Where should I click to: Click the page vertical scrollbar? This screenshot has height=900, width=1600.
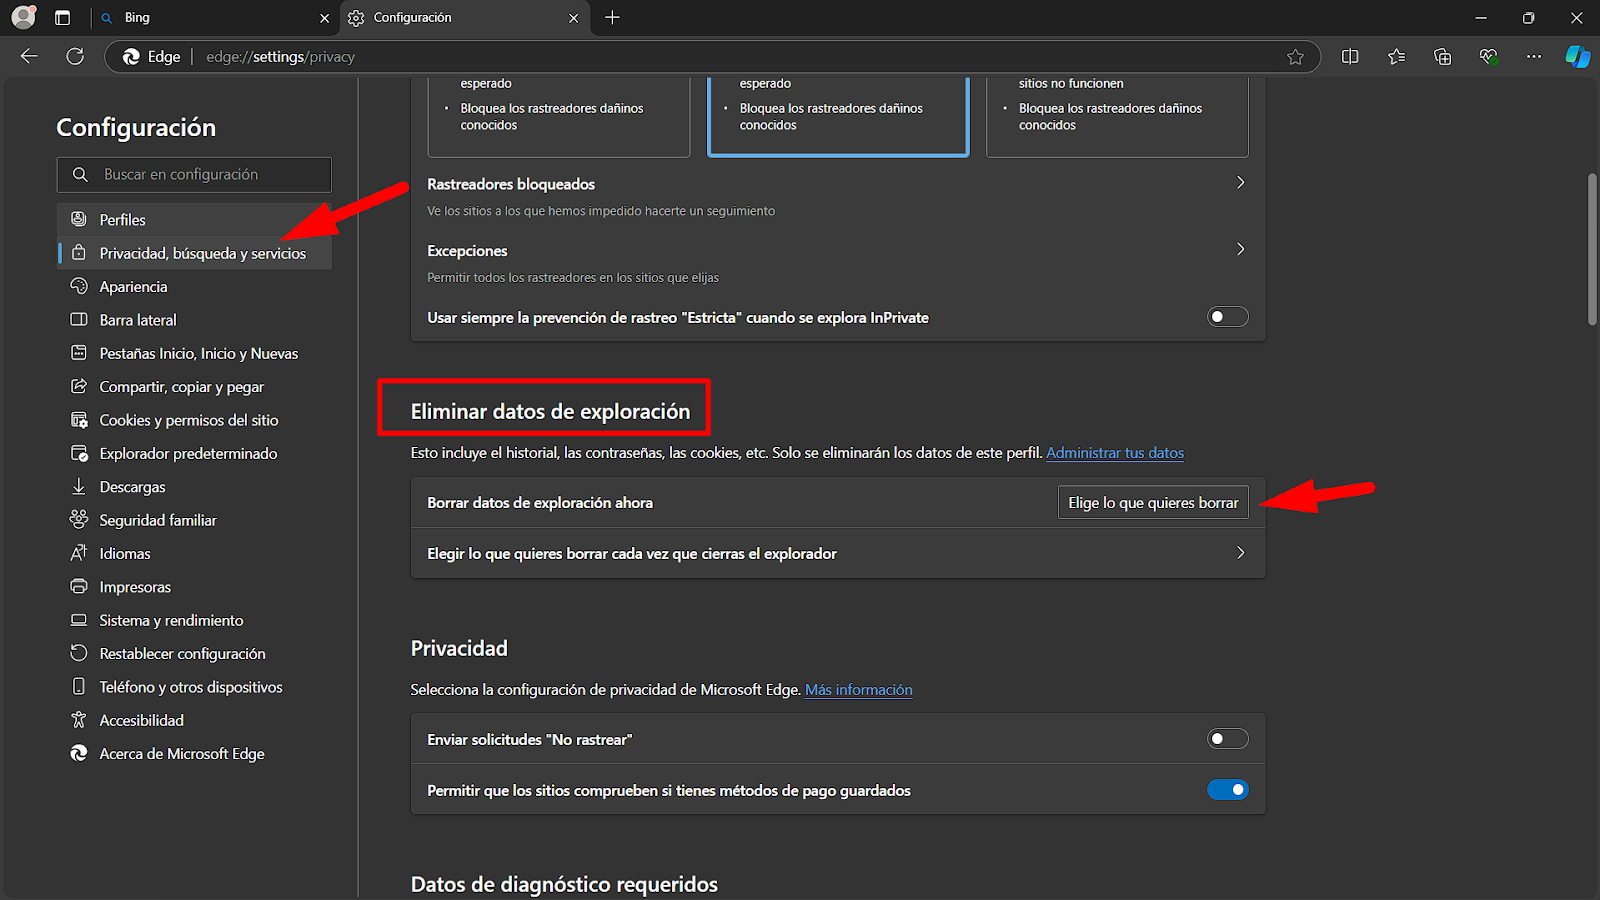tap(1592, 250)
